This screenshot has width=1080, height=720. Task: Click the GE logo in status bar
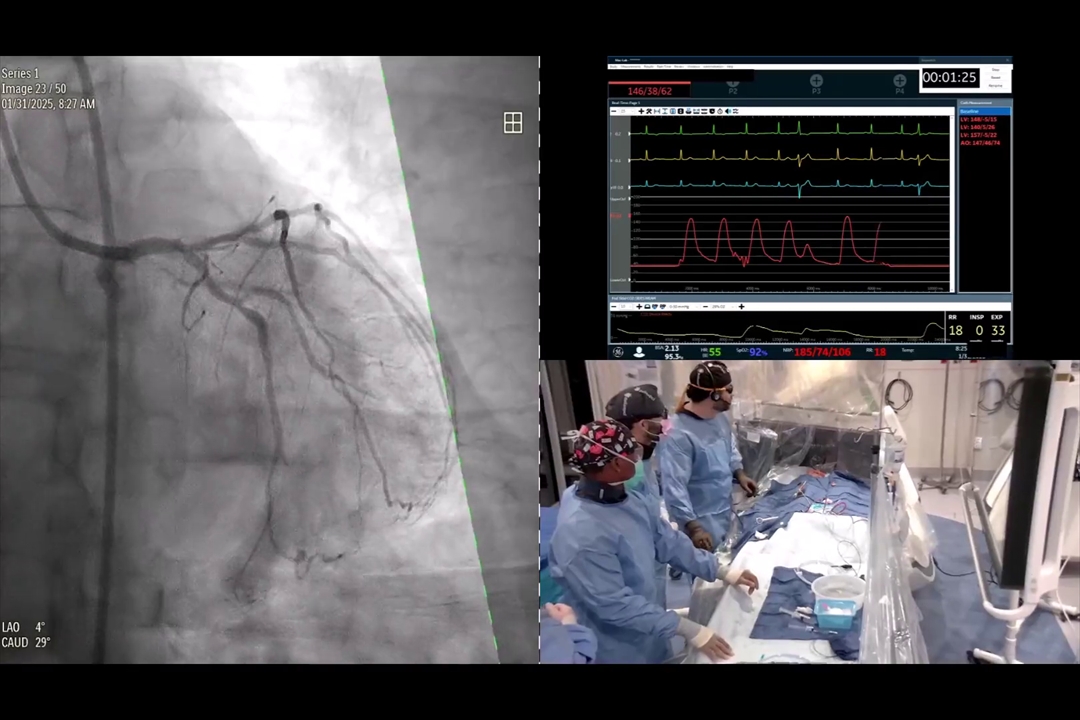(x=617, y=352)
